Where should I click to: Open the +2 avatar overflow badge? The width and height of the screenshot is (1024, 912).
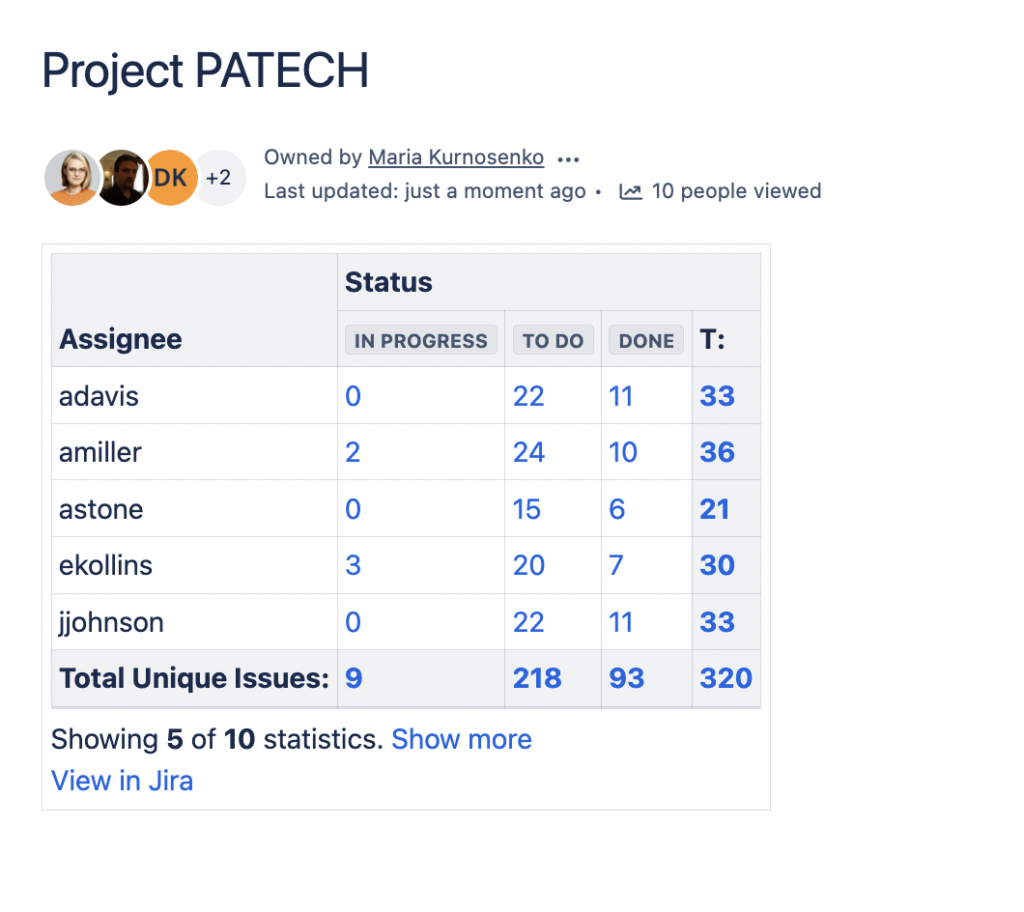tap(218, 178)
